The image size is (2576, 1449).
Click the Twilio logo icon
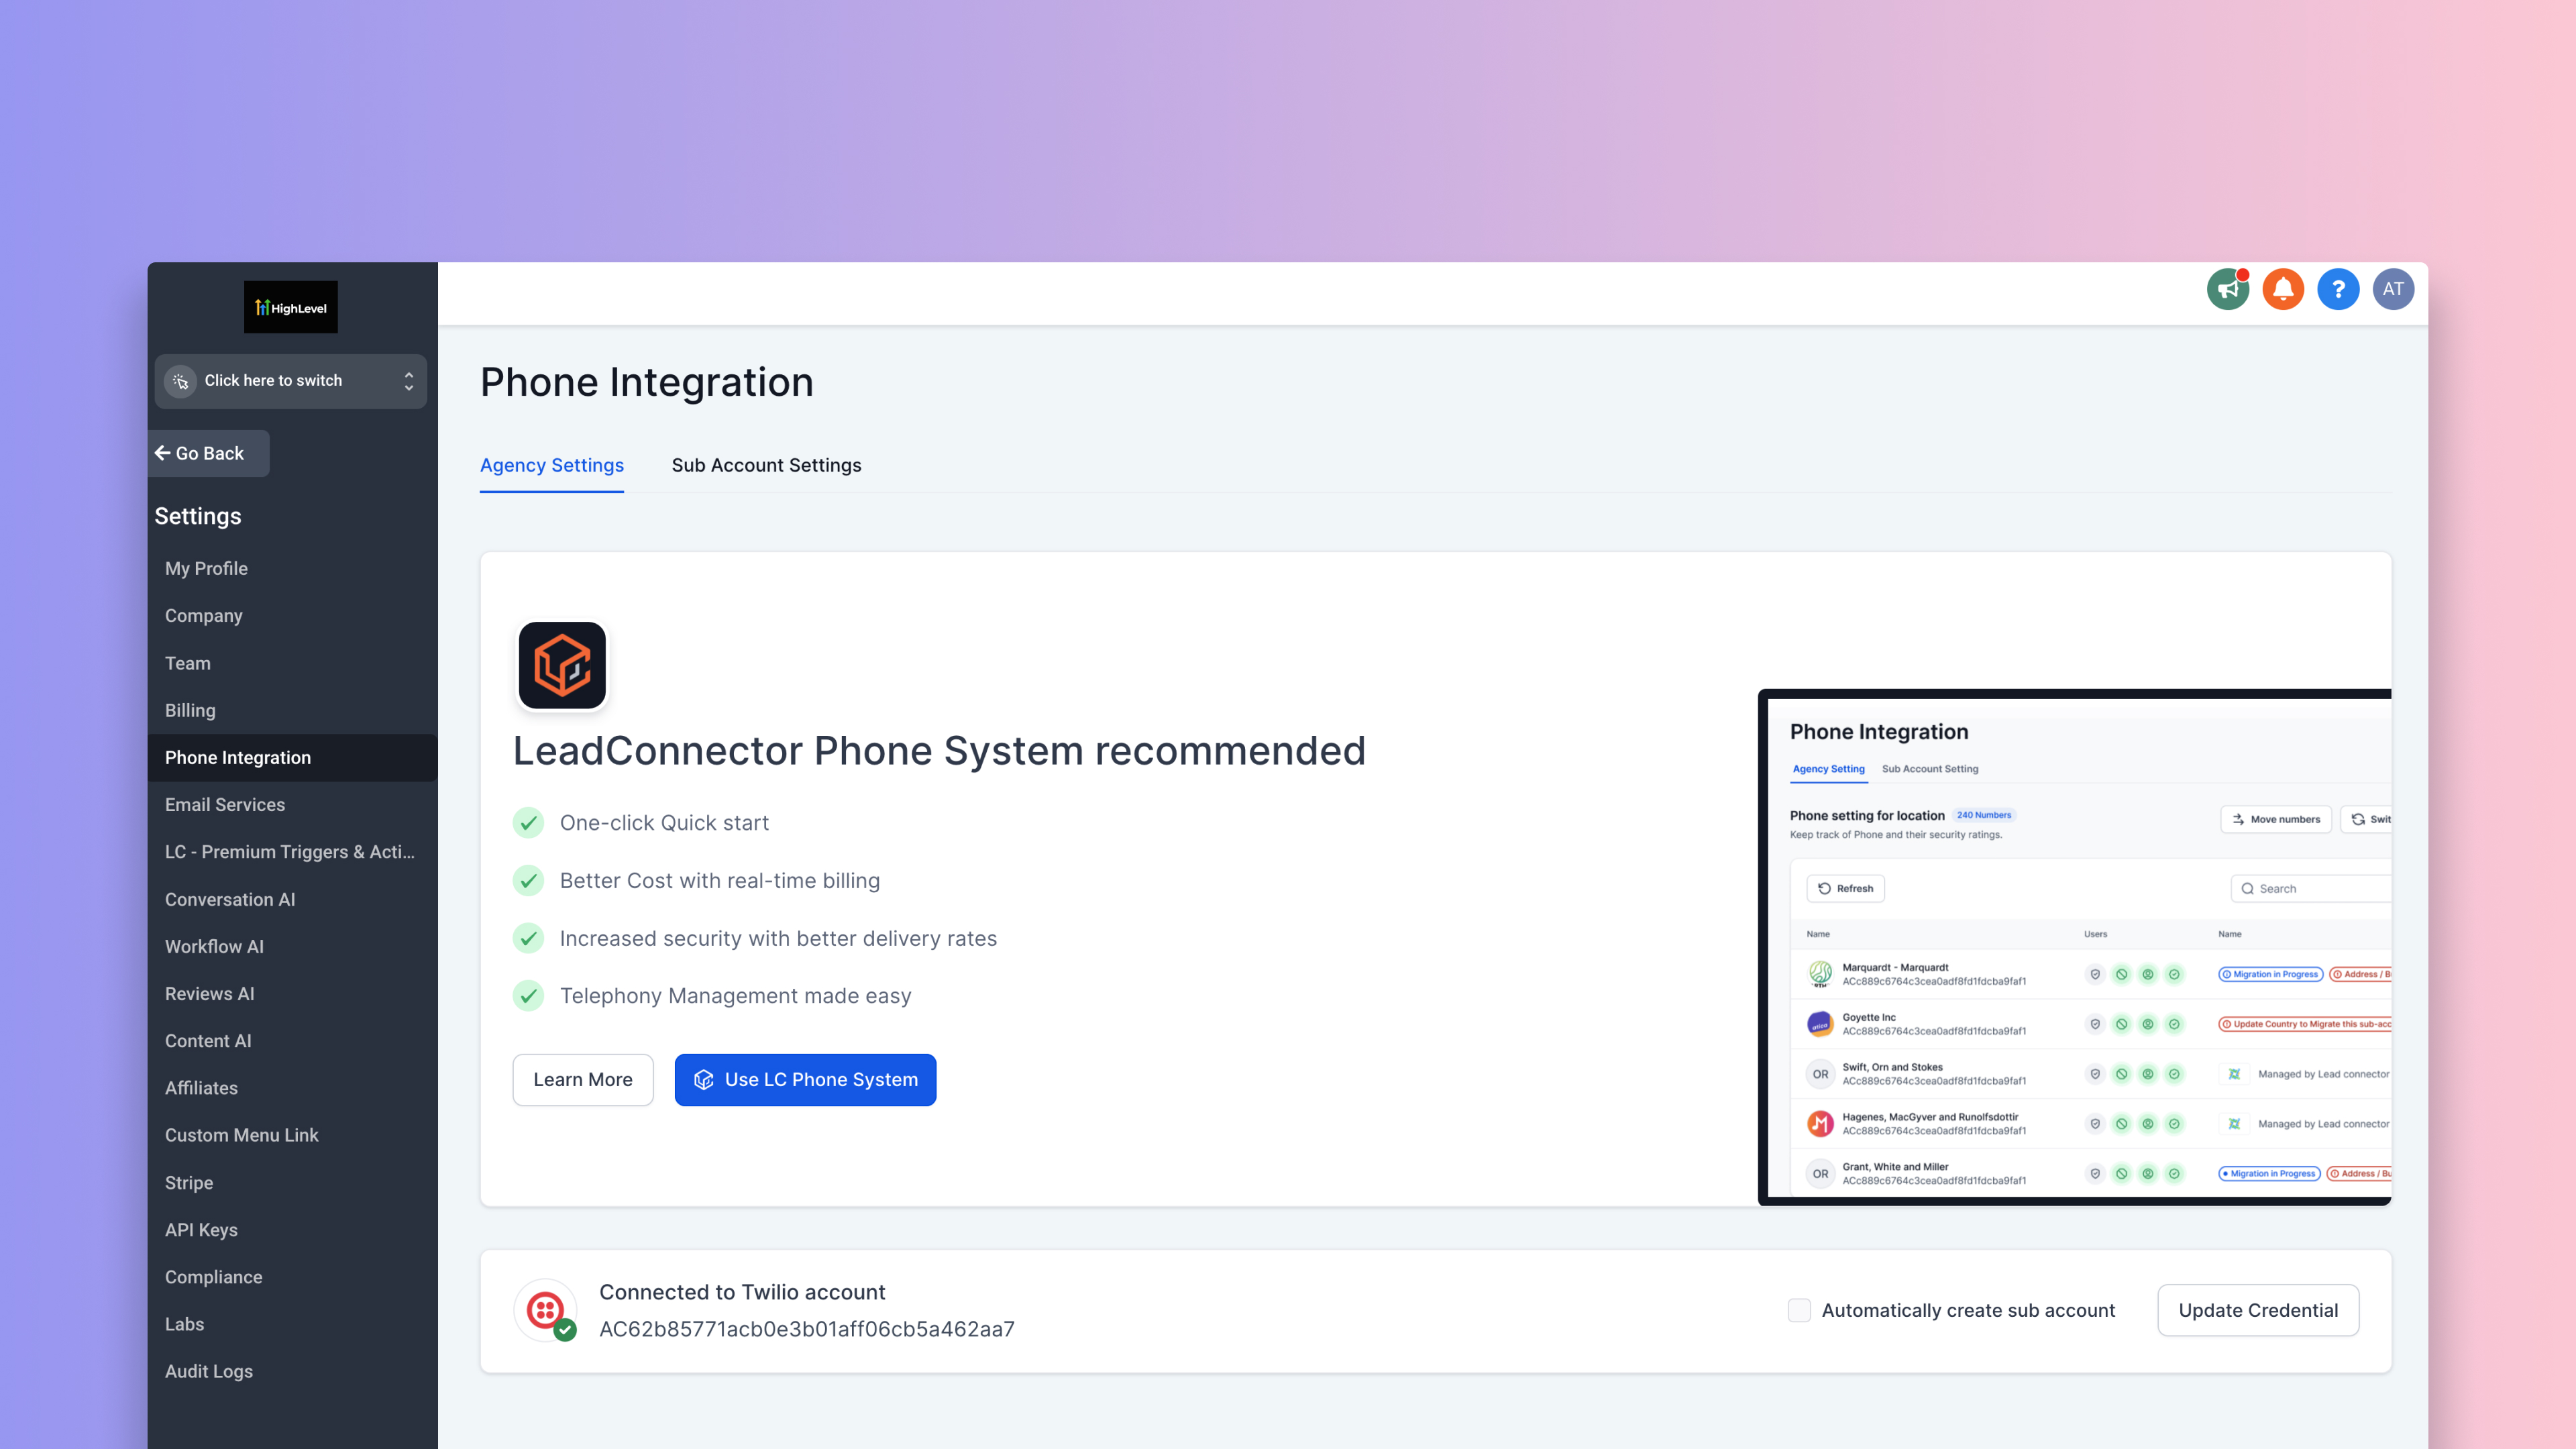click(546, 1310)
